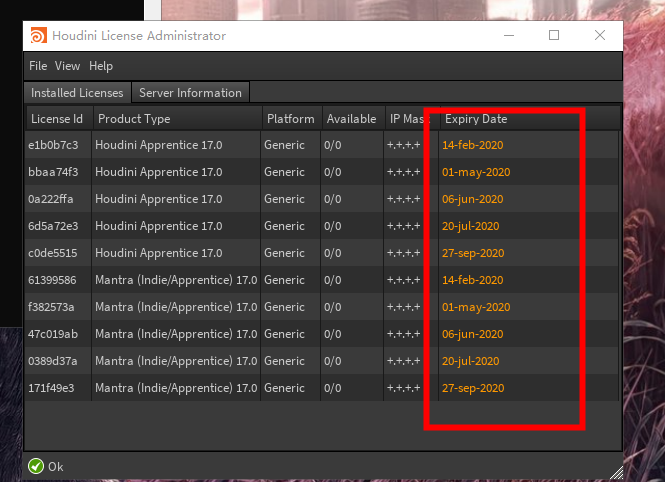Select license row 47c019ab
The image size is (665, 482).
[322, 334]
